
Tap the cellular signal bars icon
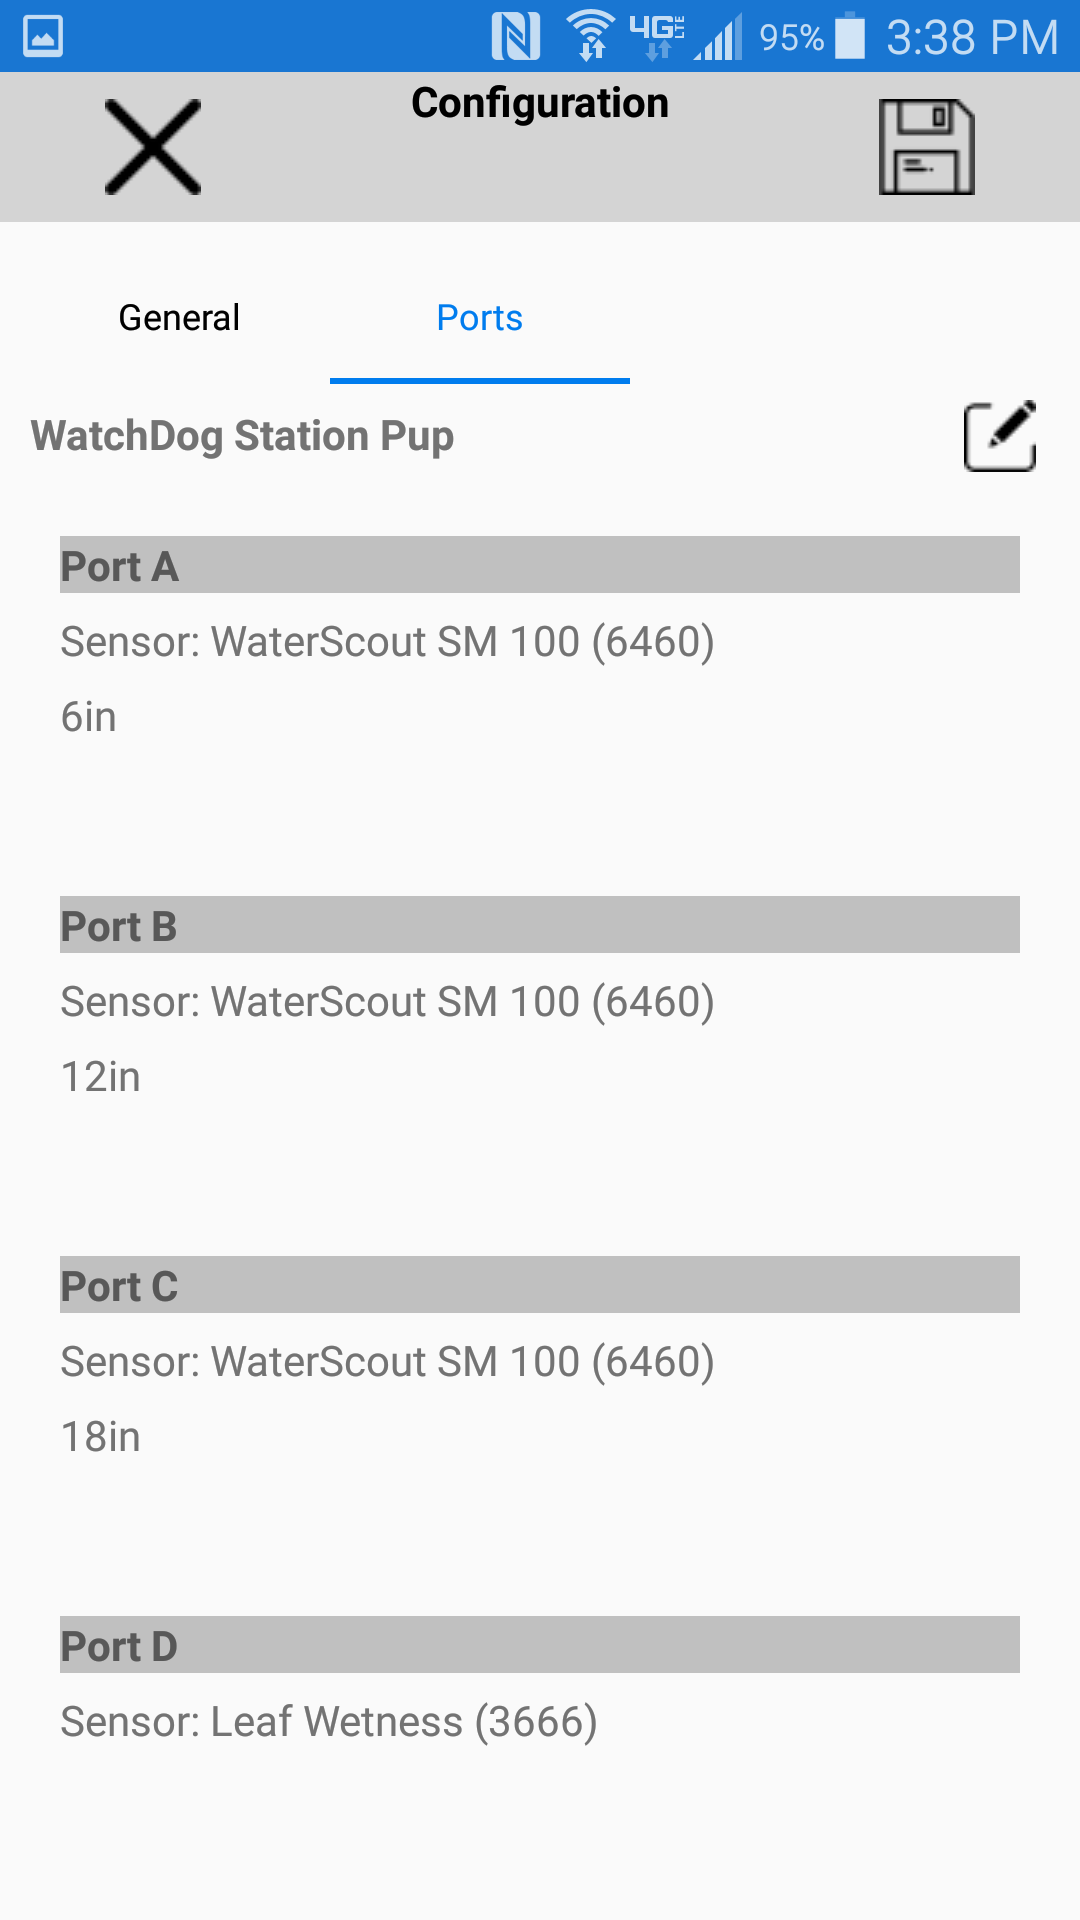720,38
